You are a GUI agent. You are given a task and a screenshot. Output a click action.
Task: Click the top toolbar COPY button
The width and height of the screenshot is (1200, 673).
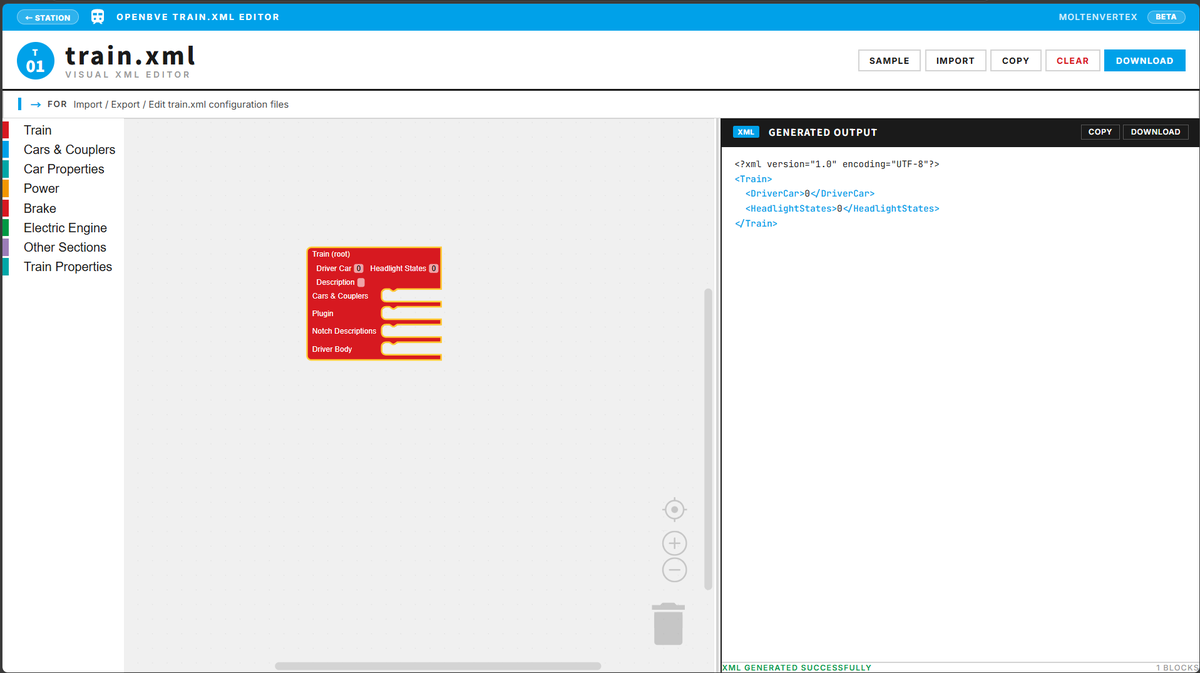(x=1015, y=60)
